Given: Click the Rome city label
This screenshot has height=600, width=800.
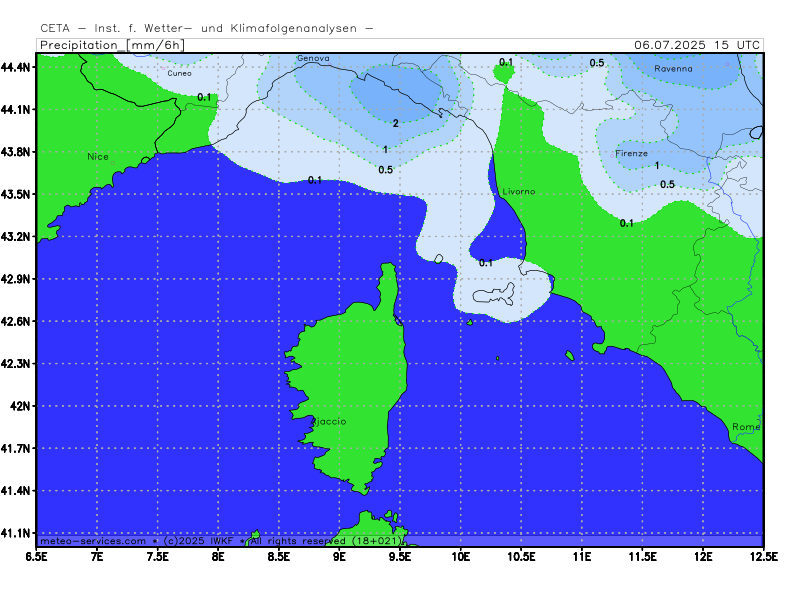Looking at the screenshot, I should click(746, 427).
